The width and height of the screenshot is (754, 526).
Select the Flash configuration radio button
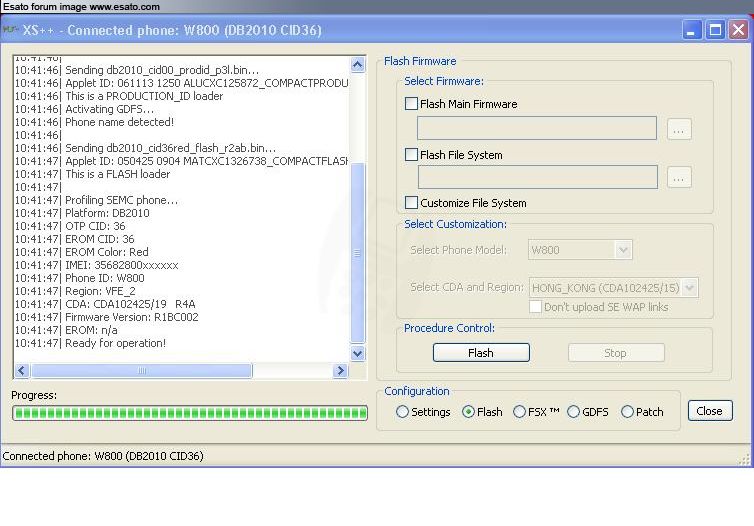[x=468, y=412]
